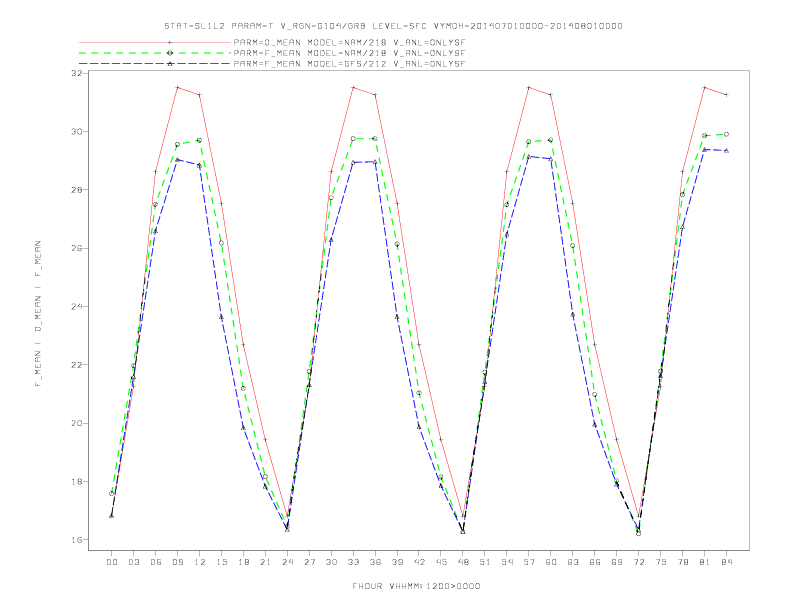Click y-axis tick value 20
This screenshot has width=792, height=612.
click(x=76, y=423)
